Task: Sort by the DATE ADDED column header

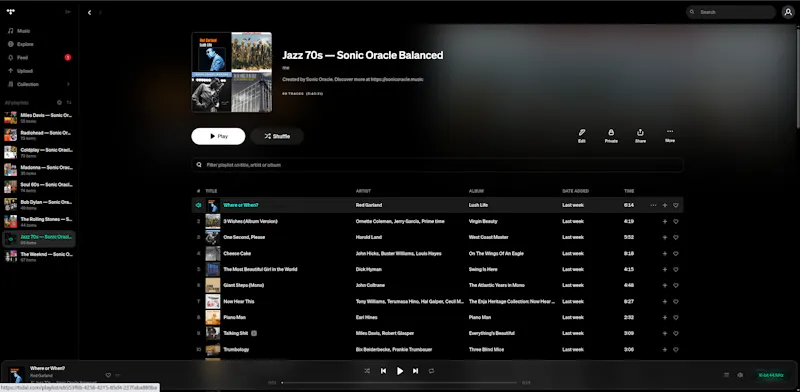Action: [576, 191]
